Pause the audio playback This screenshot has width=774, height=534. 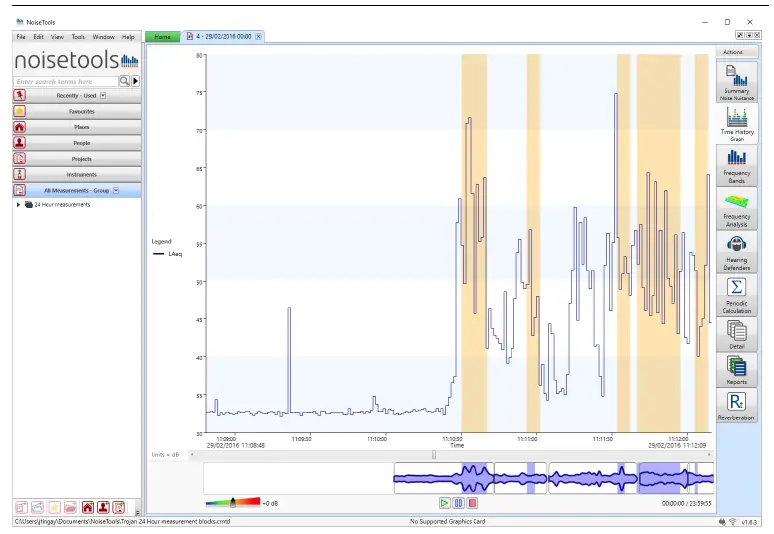click(x=459, y=503)
